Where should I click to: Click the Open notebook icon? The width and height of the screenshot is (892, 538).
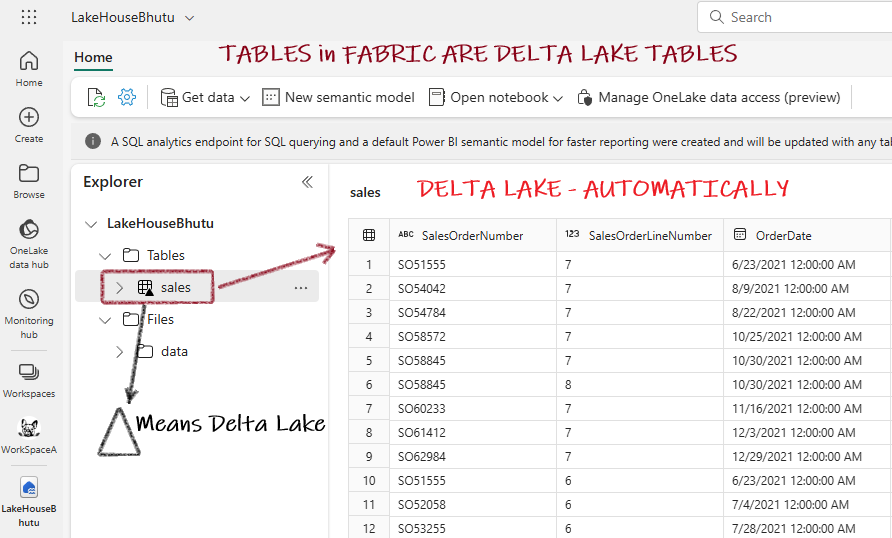436,97
